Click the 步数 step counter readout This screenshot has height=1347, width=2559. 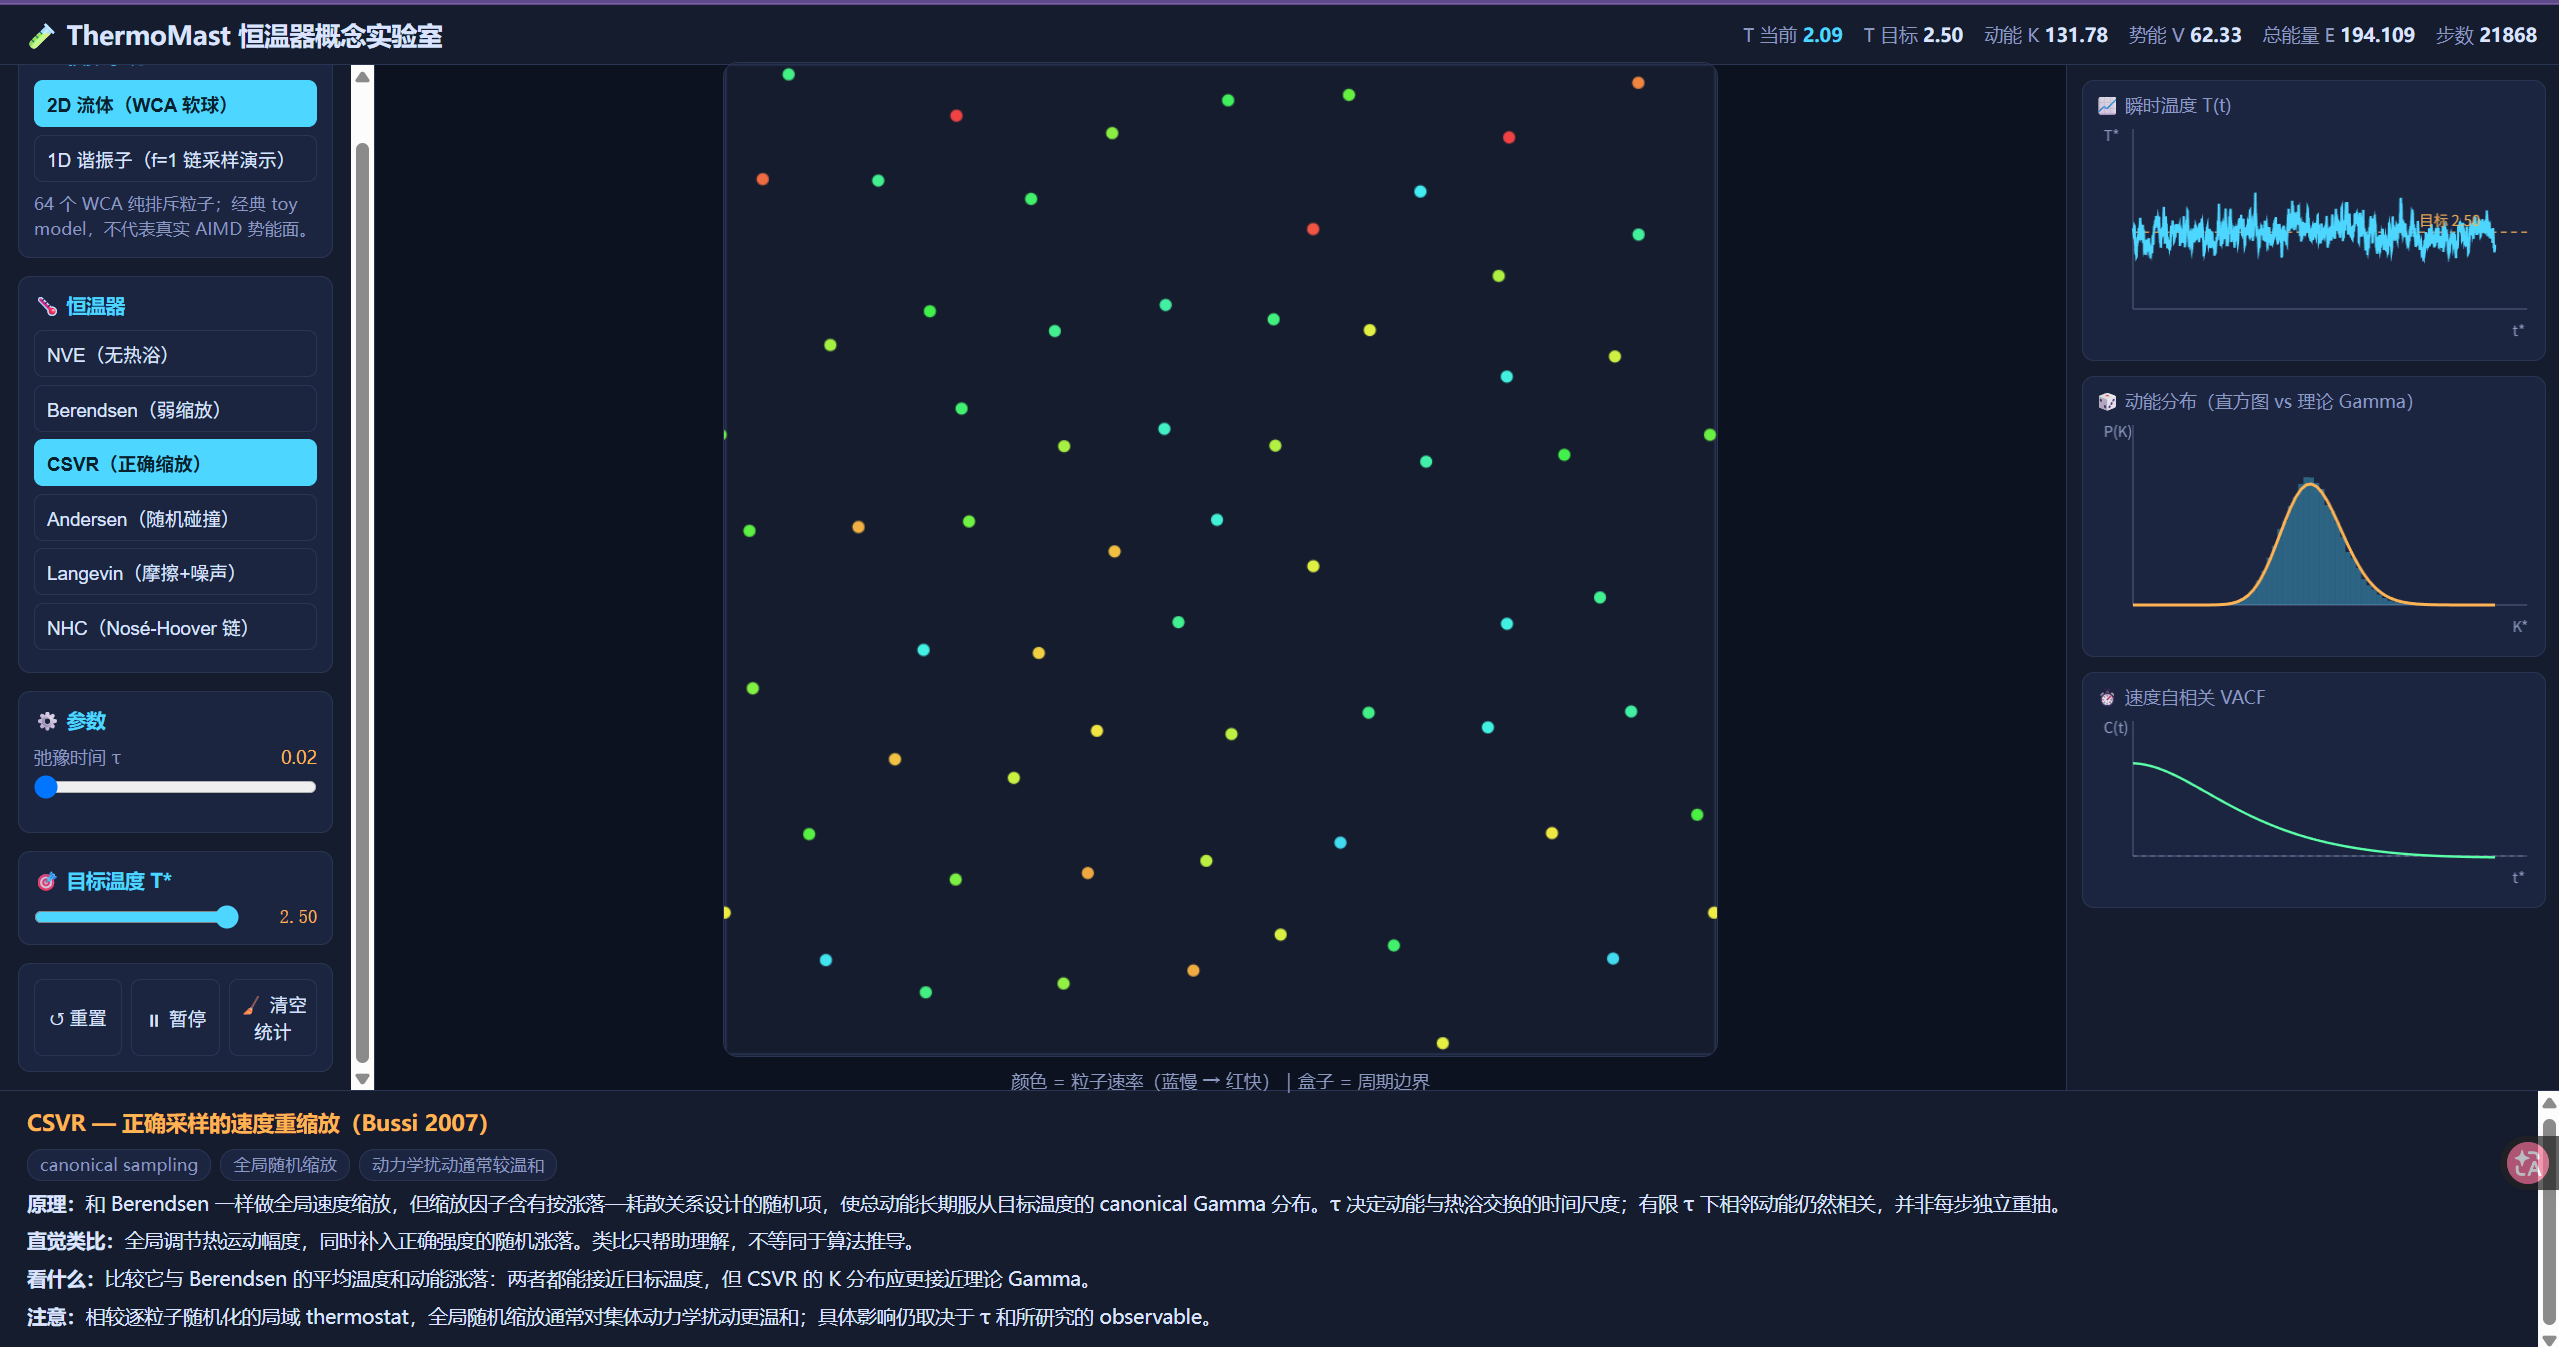(2486, 35)
